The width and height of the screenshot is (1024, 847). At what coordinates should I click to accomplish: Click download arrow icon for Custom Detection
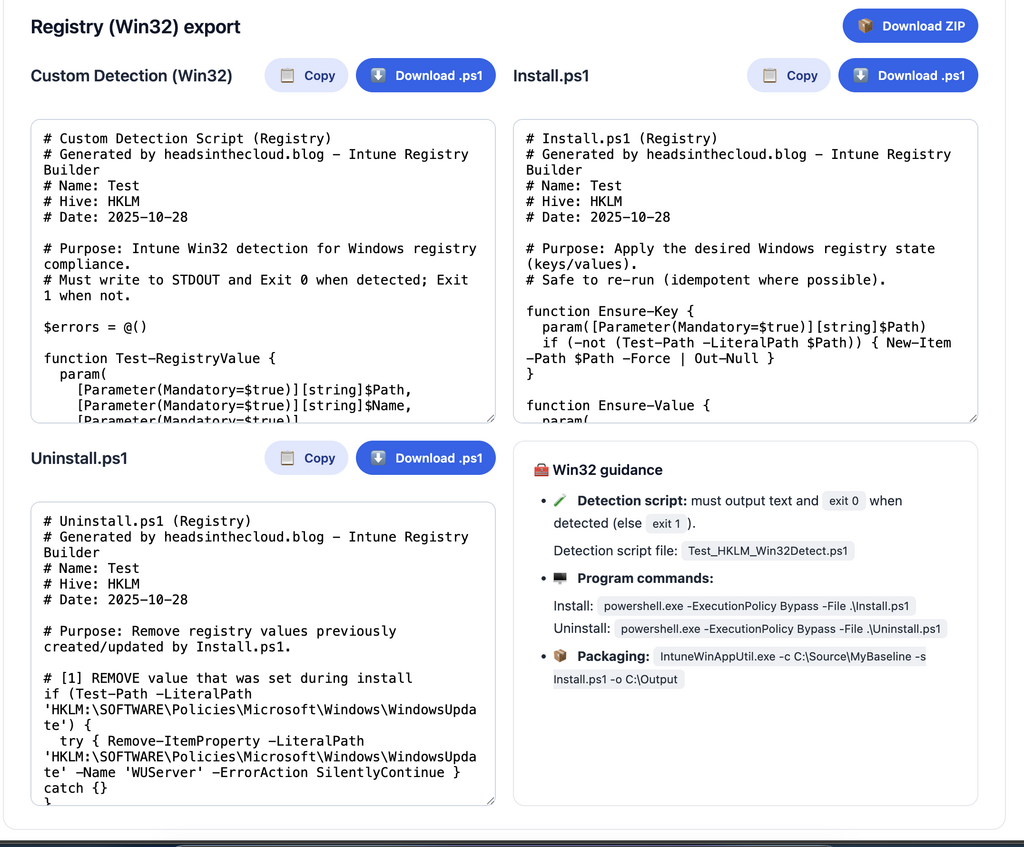pyautogui.click(x=379, y=76)
